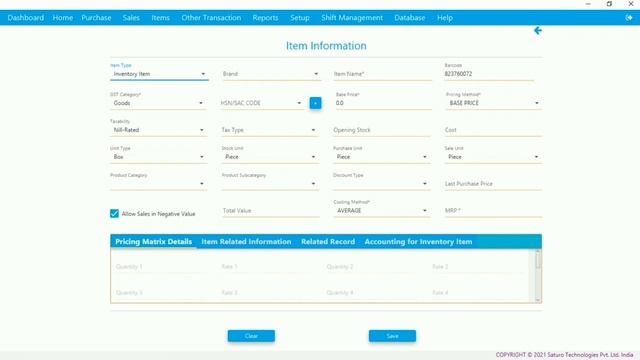The height and width of the screenshot is (360, 640).
Task: Click the pricing matrix scroll-down arrow
Action: 538,300
